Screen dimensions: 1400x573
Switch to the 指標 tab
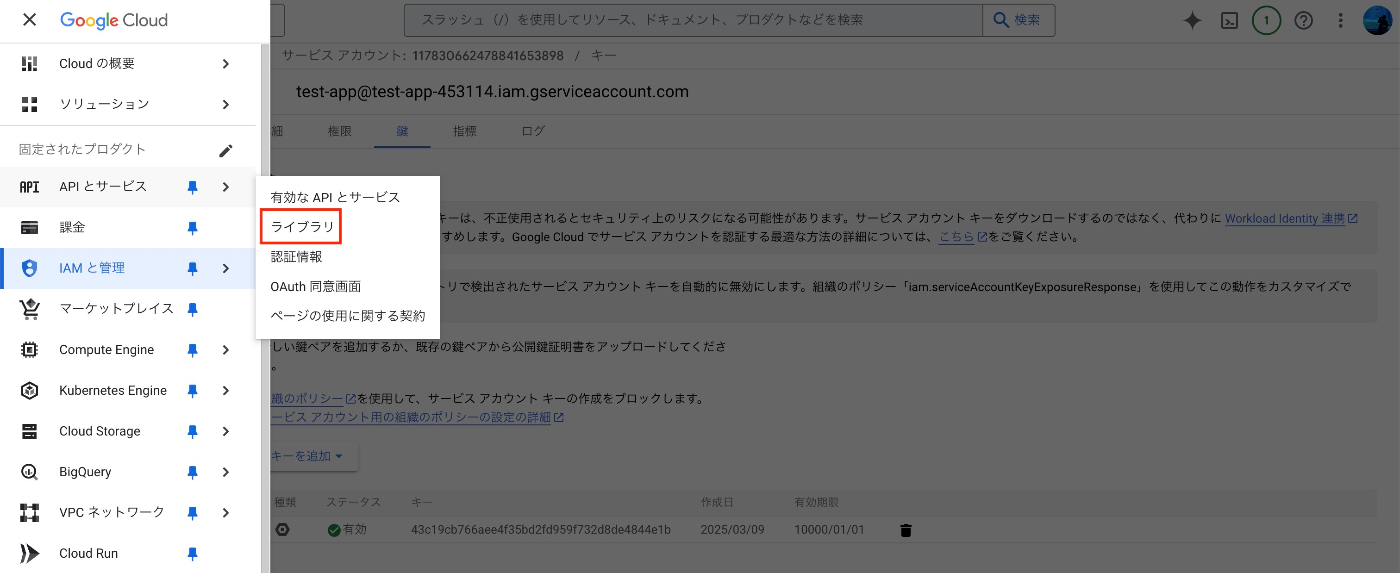(x=464, y=131)
